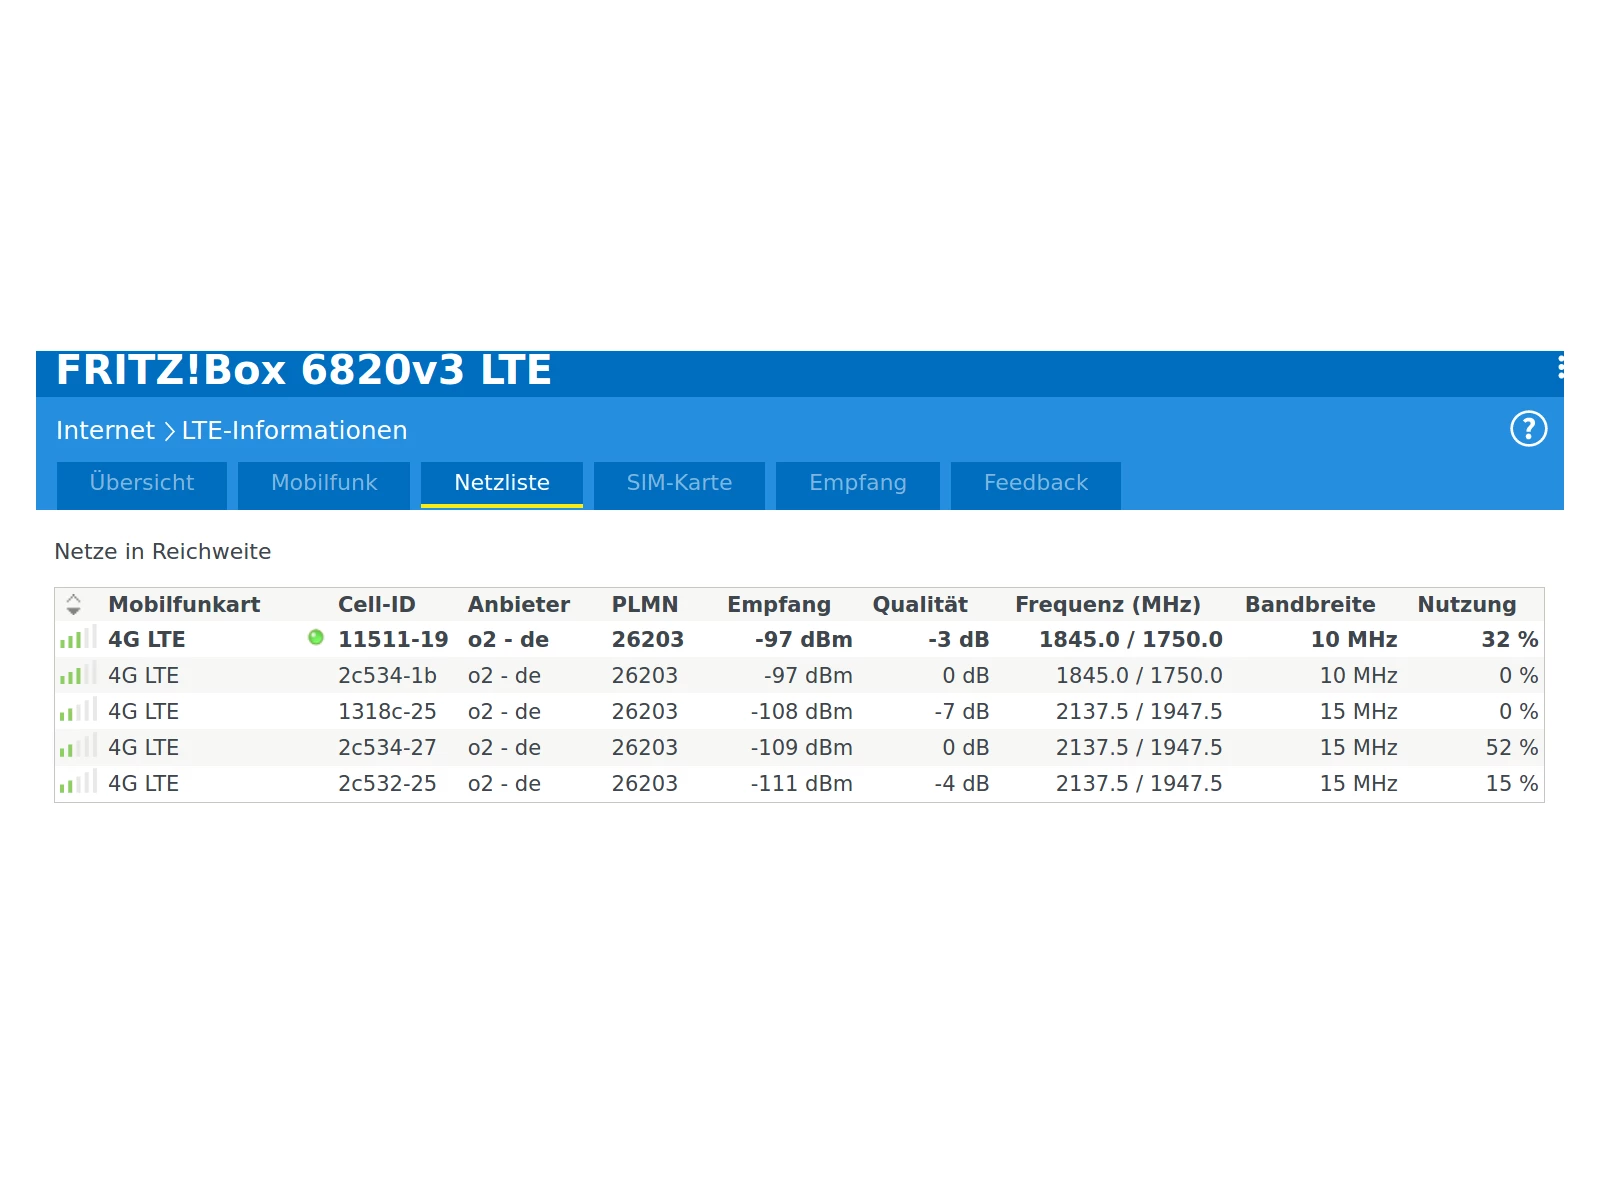
Task: Sort by Nutzung column header
Action: 1467,604
